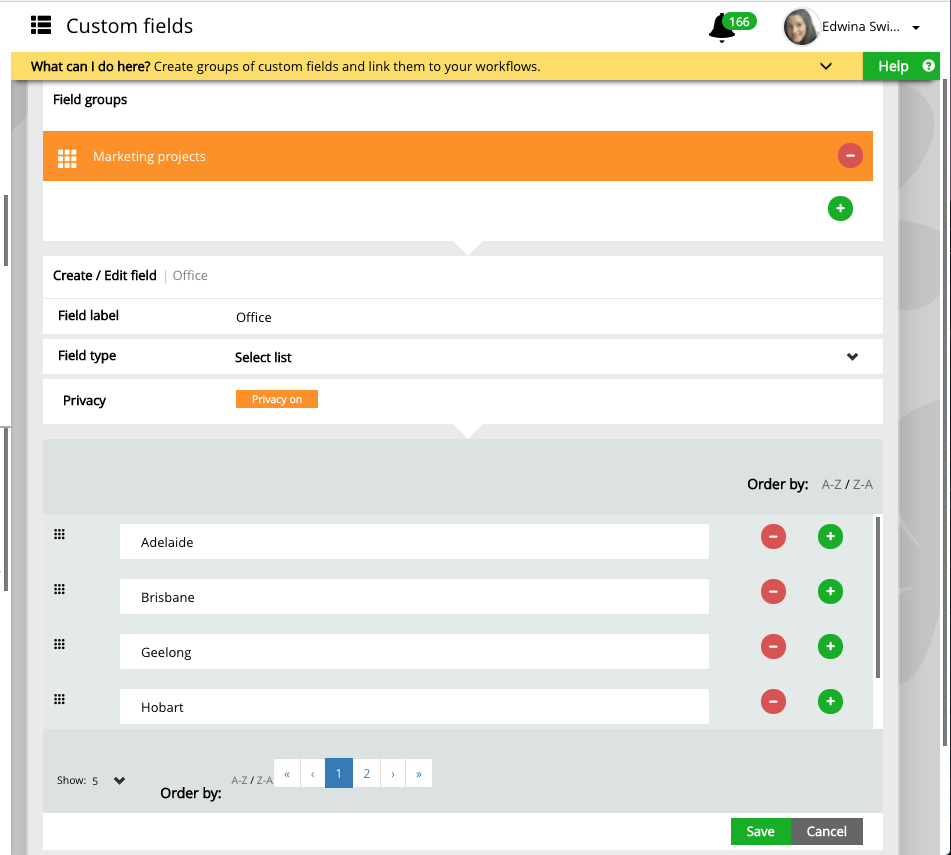The height and width of the screenshot is (855, 951).
Task: Select pagination page 2
Action: click(366, 774)
